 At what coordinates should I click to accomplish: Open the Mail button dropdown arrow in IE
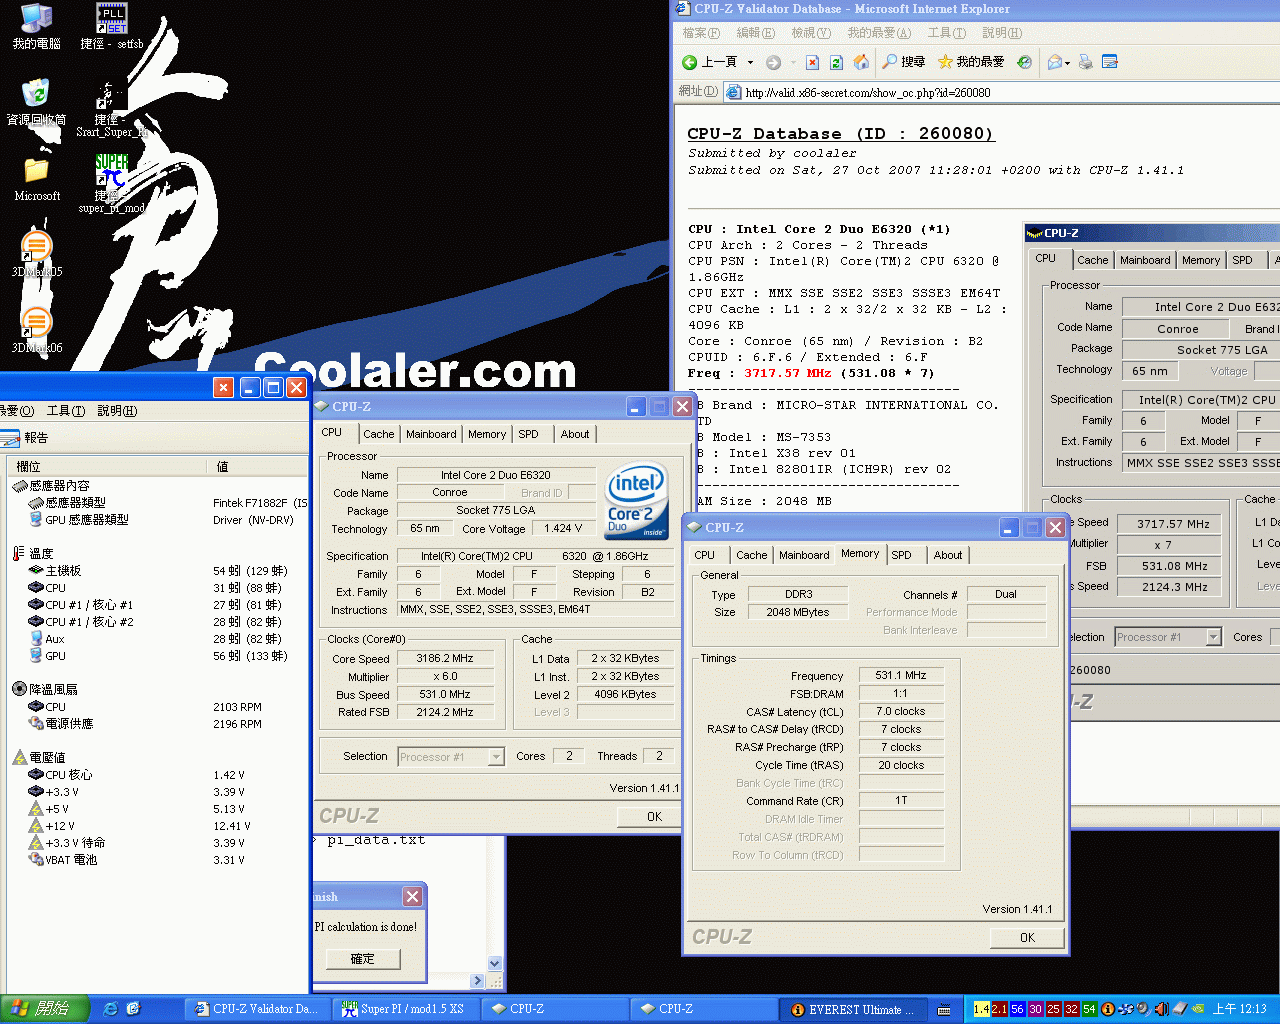coord(1068,62)
